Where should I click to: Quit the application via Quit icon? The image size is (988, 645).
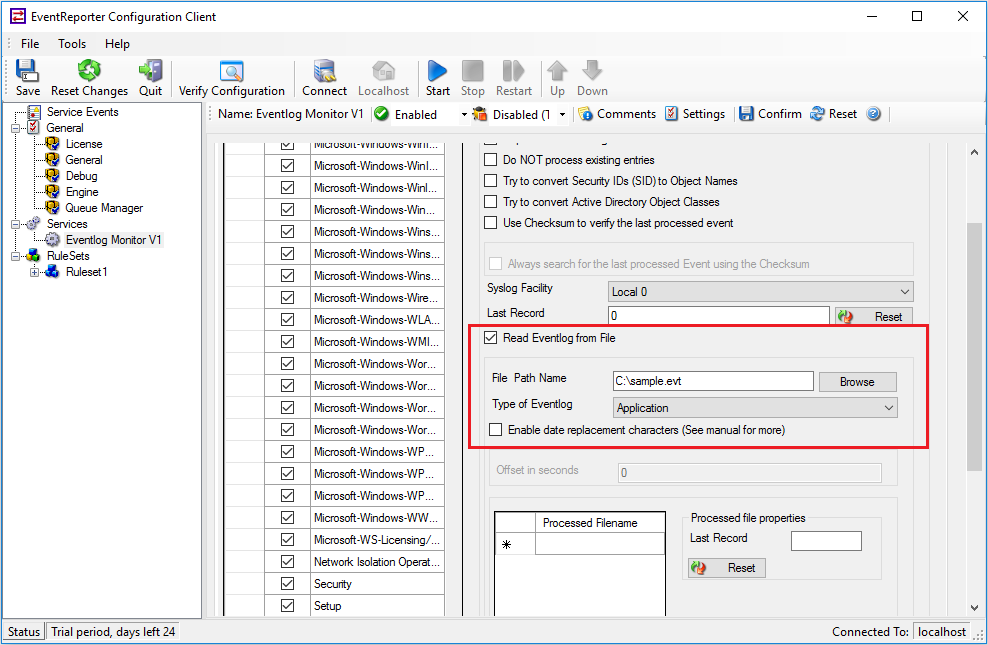tap(151, 77)
